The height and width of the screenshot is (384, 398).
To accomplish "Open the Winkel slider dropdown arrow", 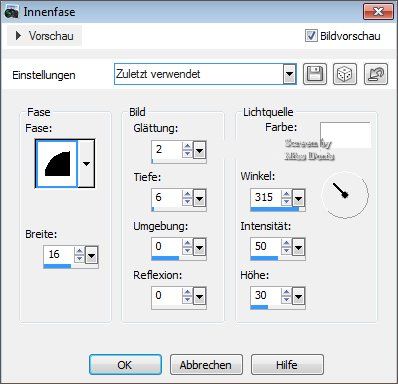I will pos(298,198).
